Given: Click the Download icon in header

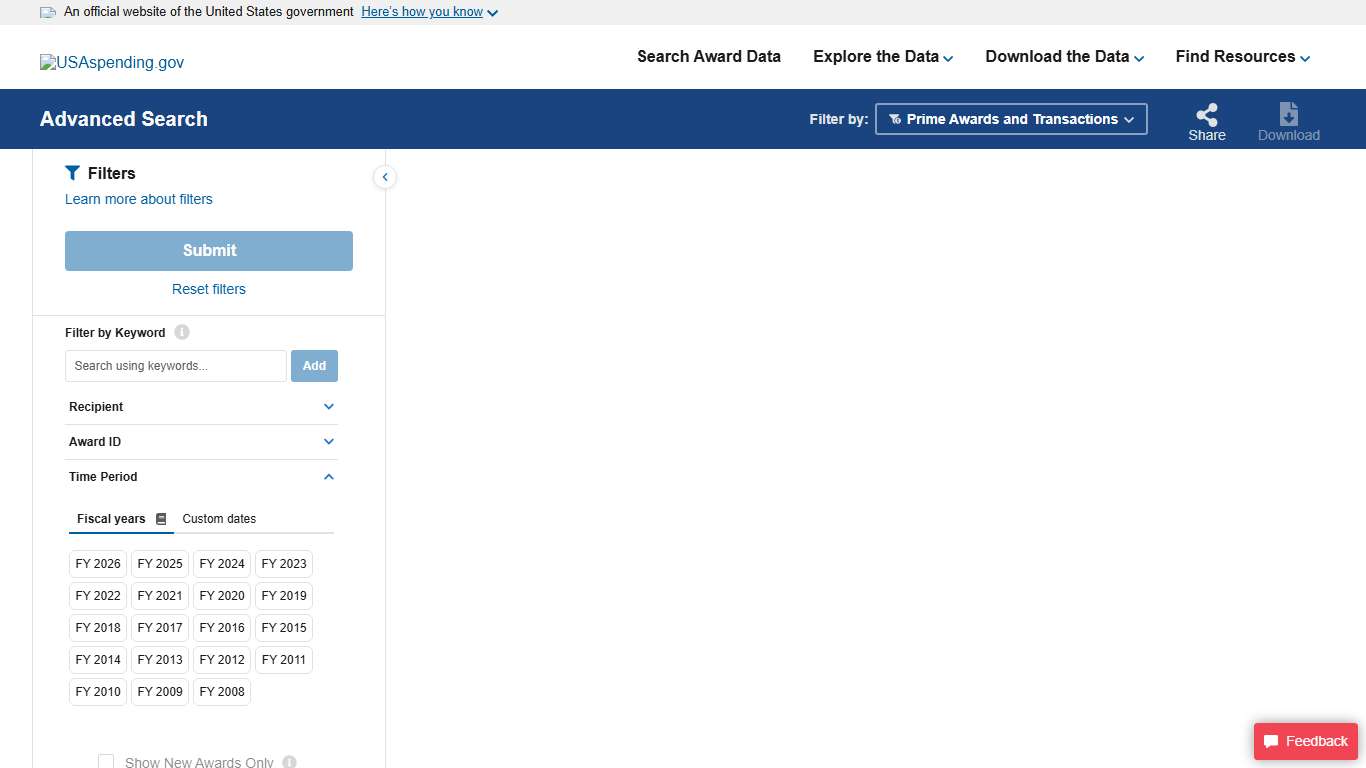Looking at the screenshot, I should [1288, 115].
